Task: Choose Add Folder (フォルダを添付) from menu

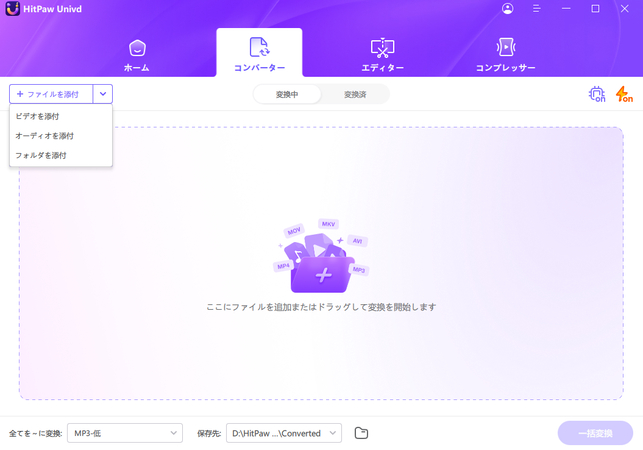Action: (x=61, y=155)
